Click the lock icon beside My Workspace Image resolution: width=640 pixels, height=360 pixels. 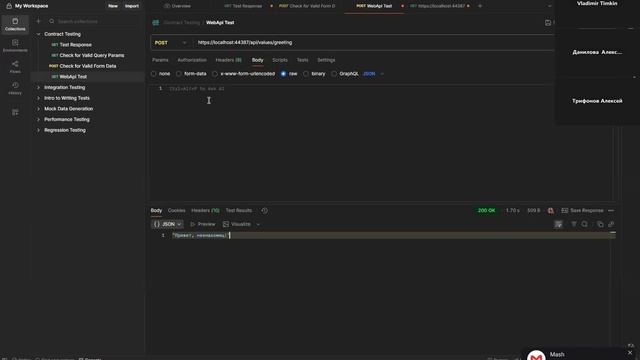point(9,6)
